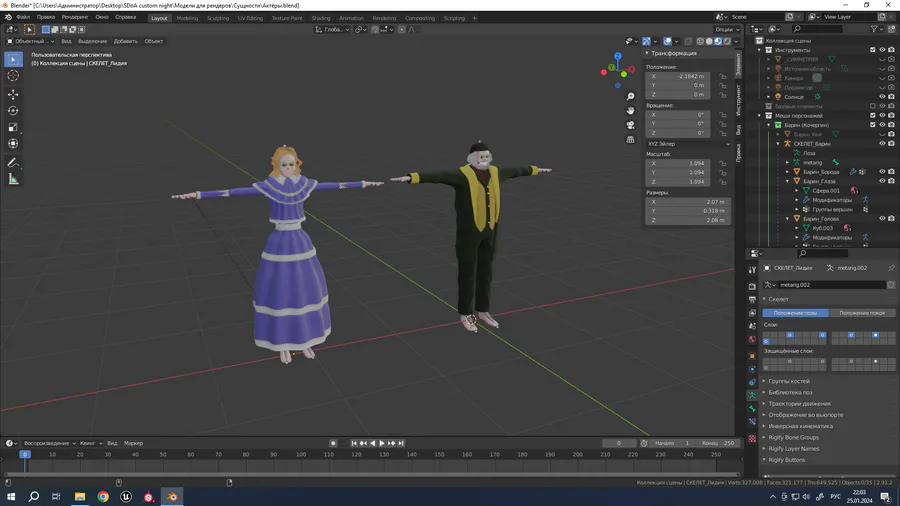Image resolution: width=900 pixels, height=506 pixels.
Task: Open World properties tab icon
Action: (x=752, y=340)
